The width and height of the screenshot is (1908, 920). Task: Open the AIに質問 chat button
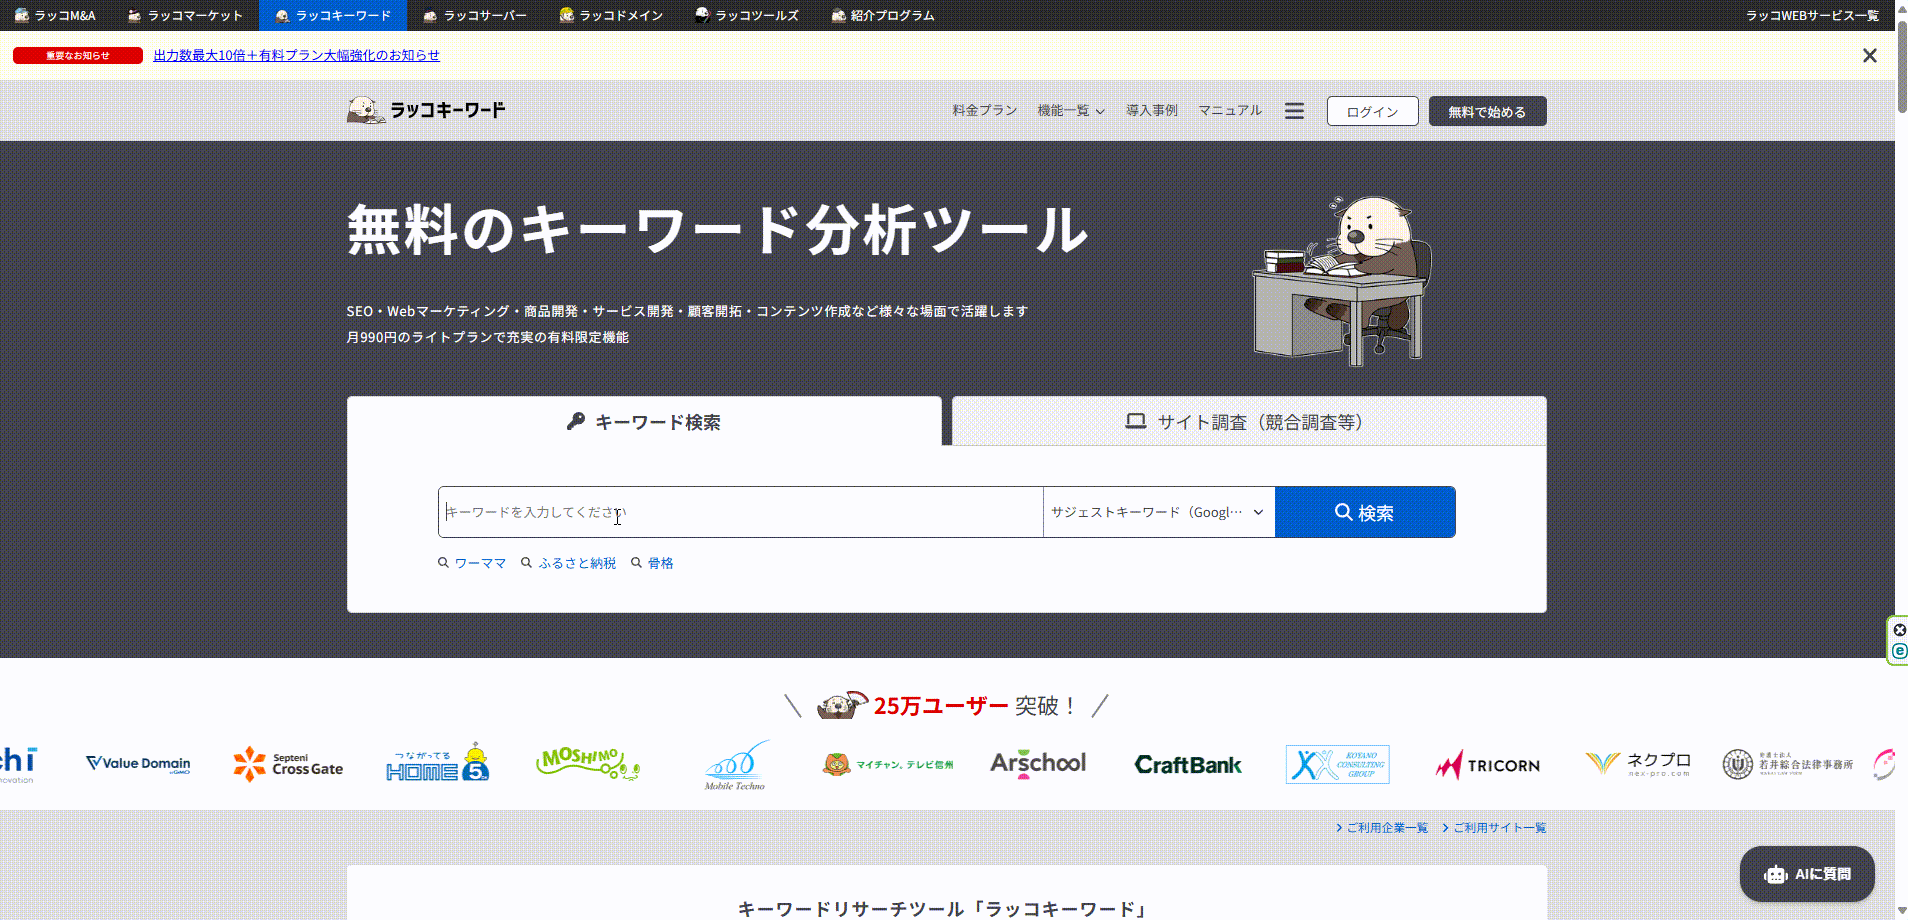(1807, 874)
